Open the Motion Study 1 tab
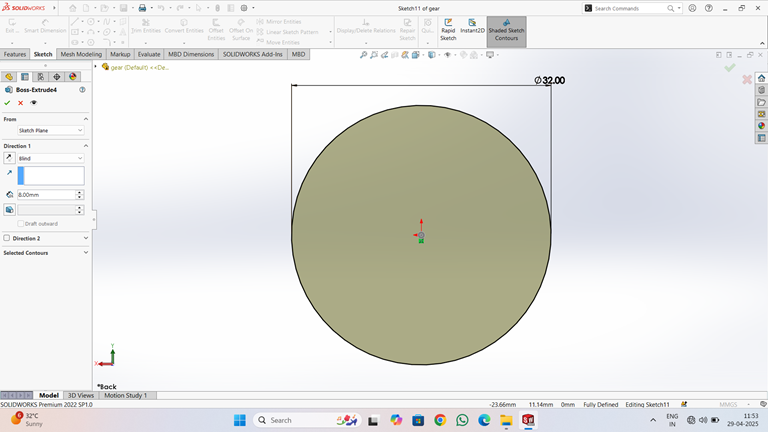This screenshot has width=768, height=432. (125, 395)
